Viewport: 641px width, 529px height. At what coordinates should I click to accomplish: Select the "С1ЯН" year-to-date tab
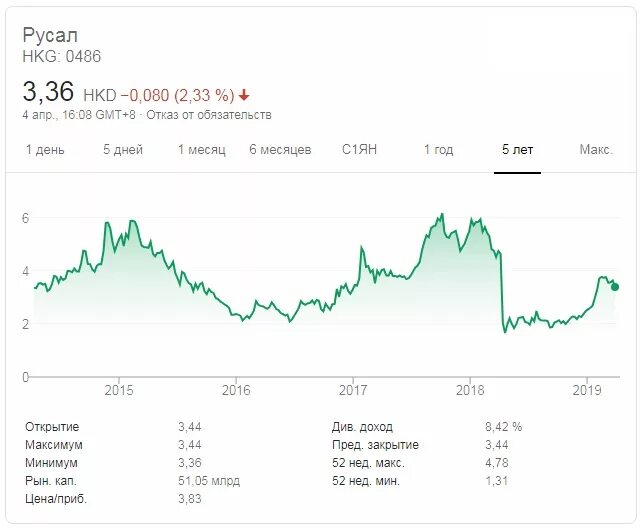click(x=359, y=150)
